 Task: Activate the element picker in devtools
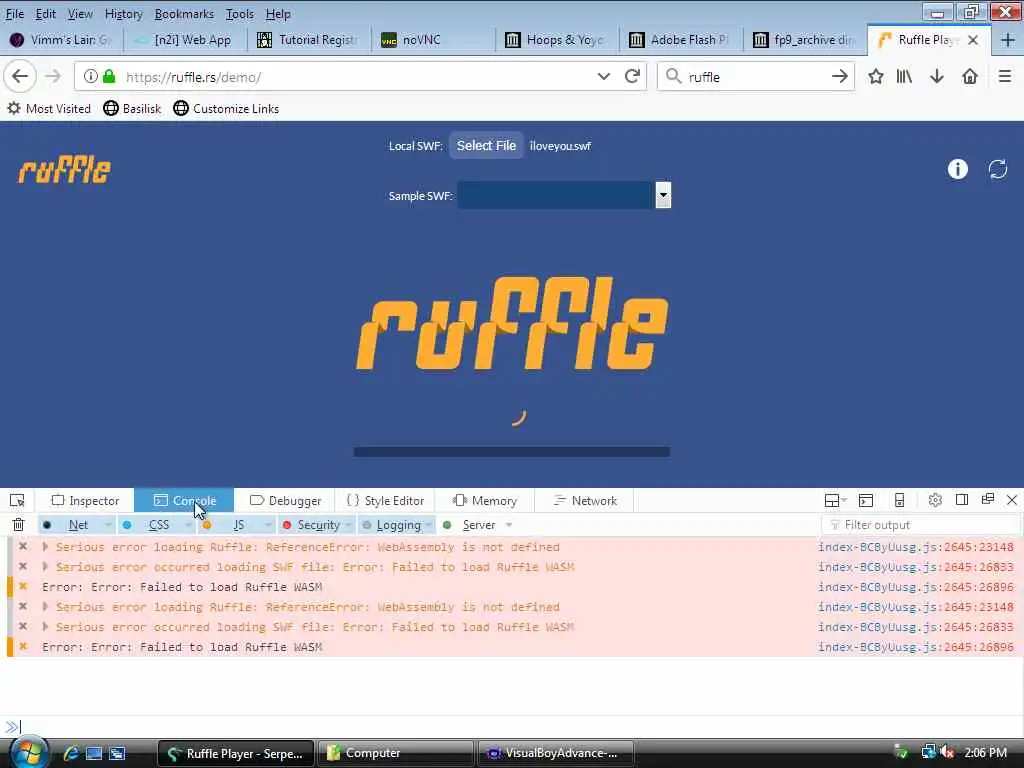tap(17, 500)
